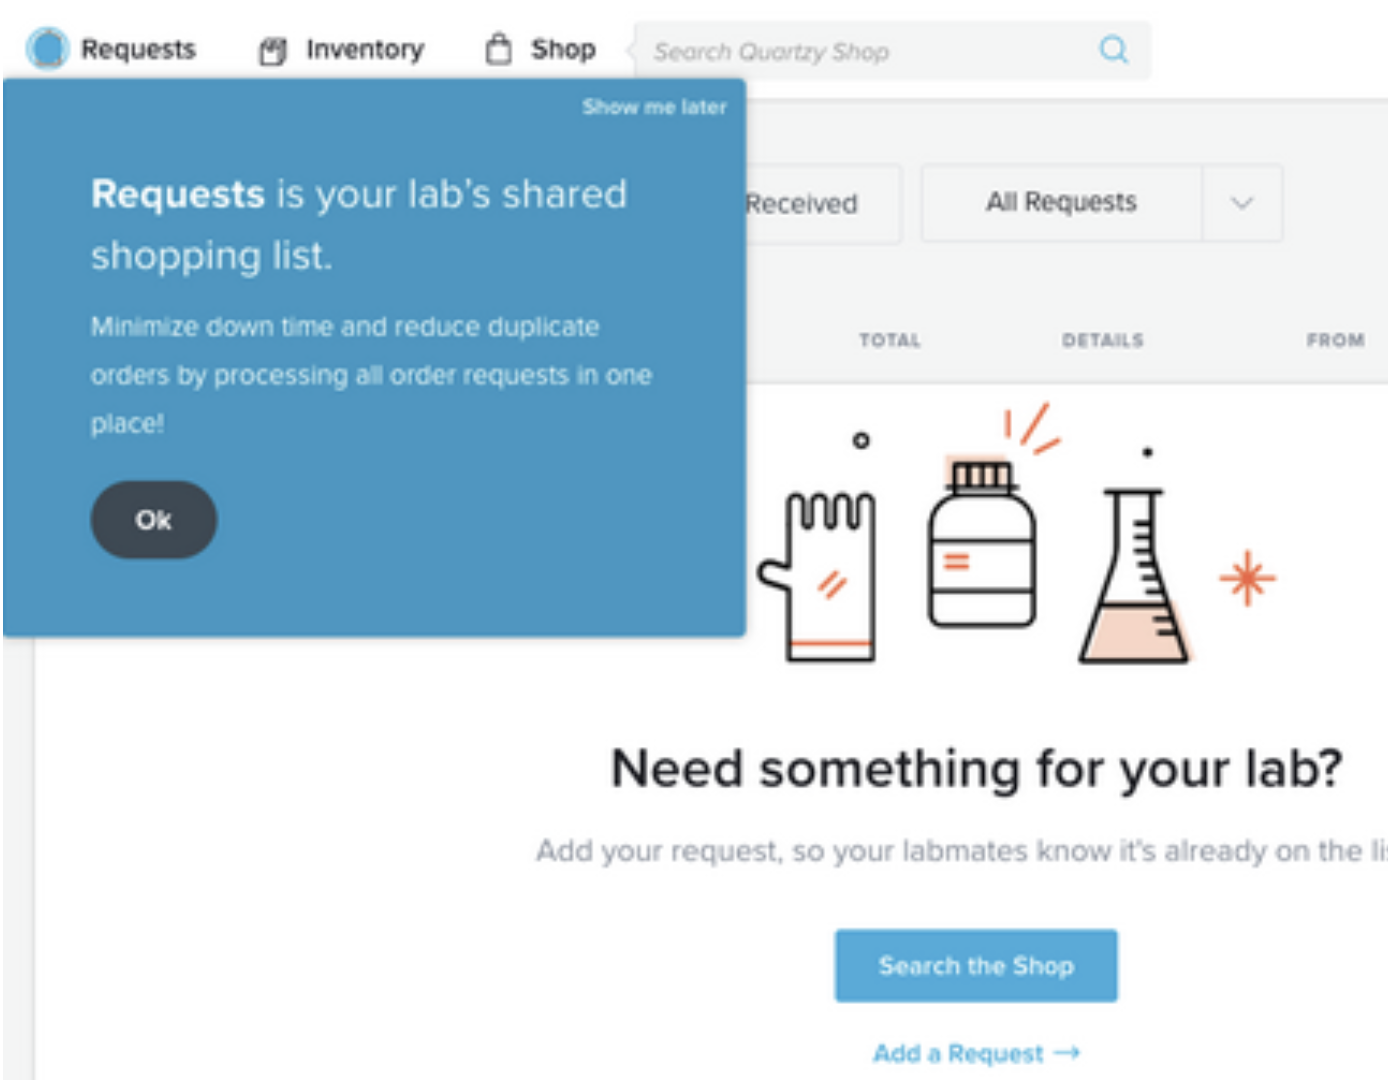
Task: Follow the Add a Request link
Action: pyautogui.click(x=976, y=1053)
